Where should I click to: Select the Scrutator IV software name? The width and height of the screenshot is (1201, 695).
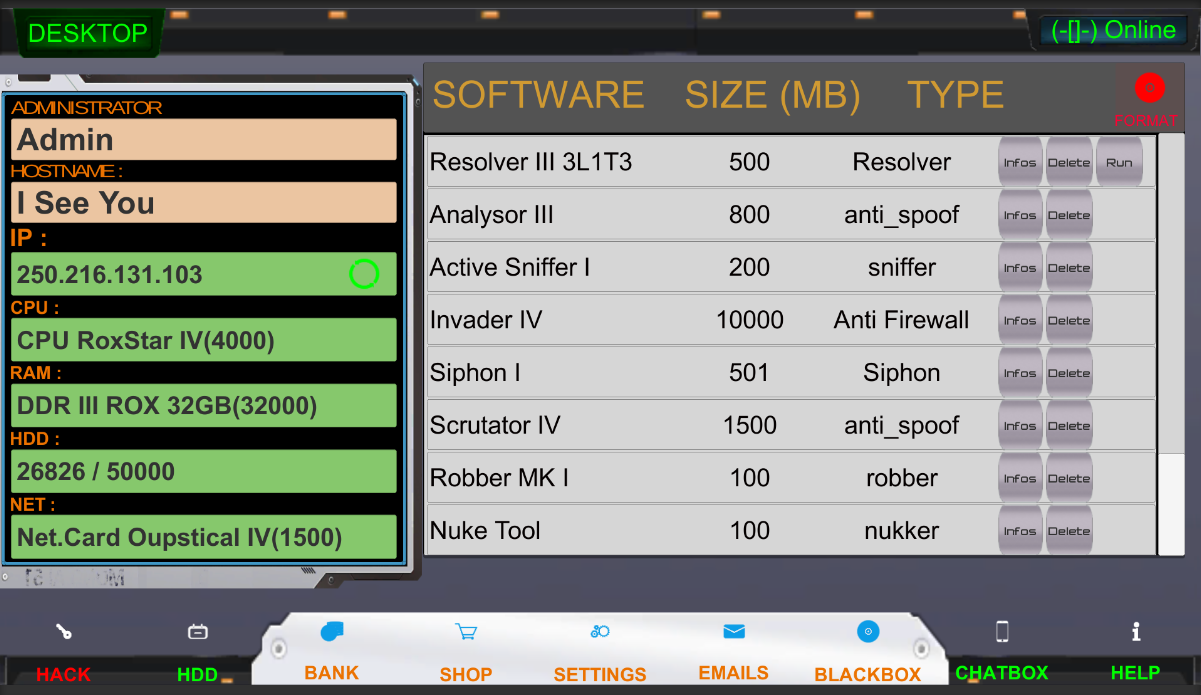(x=495, y=426)
